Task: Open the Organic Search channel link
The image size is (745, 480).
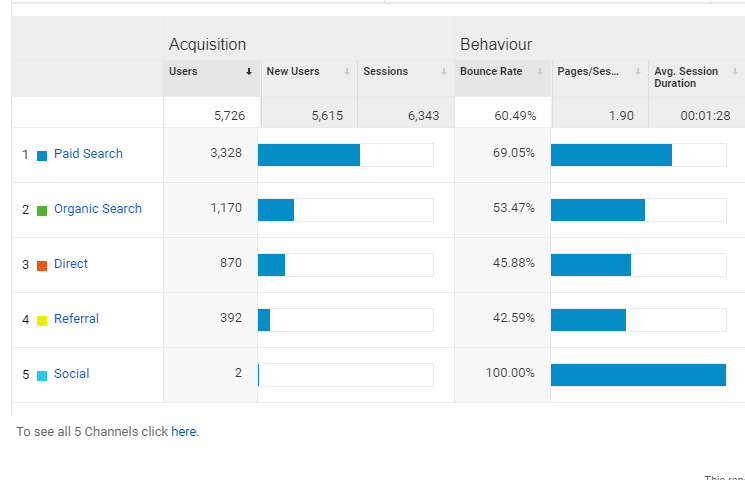Action: click(98, 209)
